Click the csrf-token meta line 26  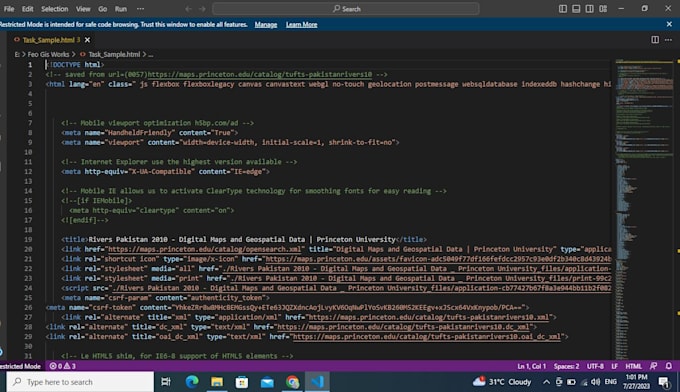tap(288, 307)
